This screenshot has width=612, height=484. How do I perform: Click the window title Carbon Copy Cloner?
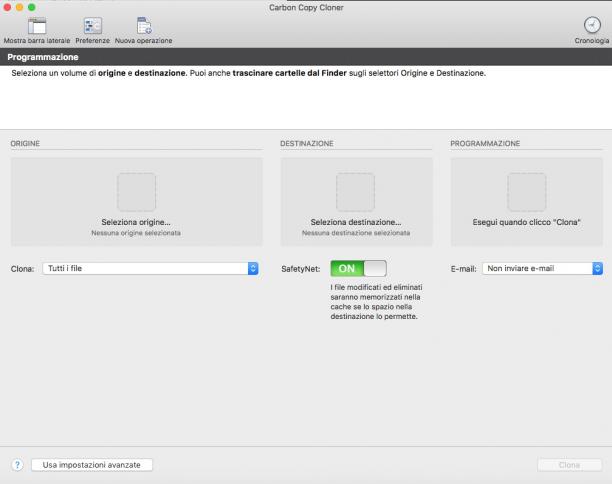pyautogui.click(x=306, y=7)
